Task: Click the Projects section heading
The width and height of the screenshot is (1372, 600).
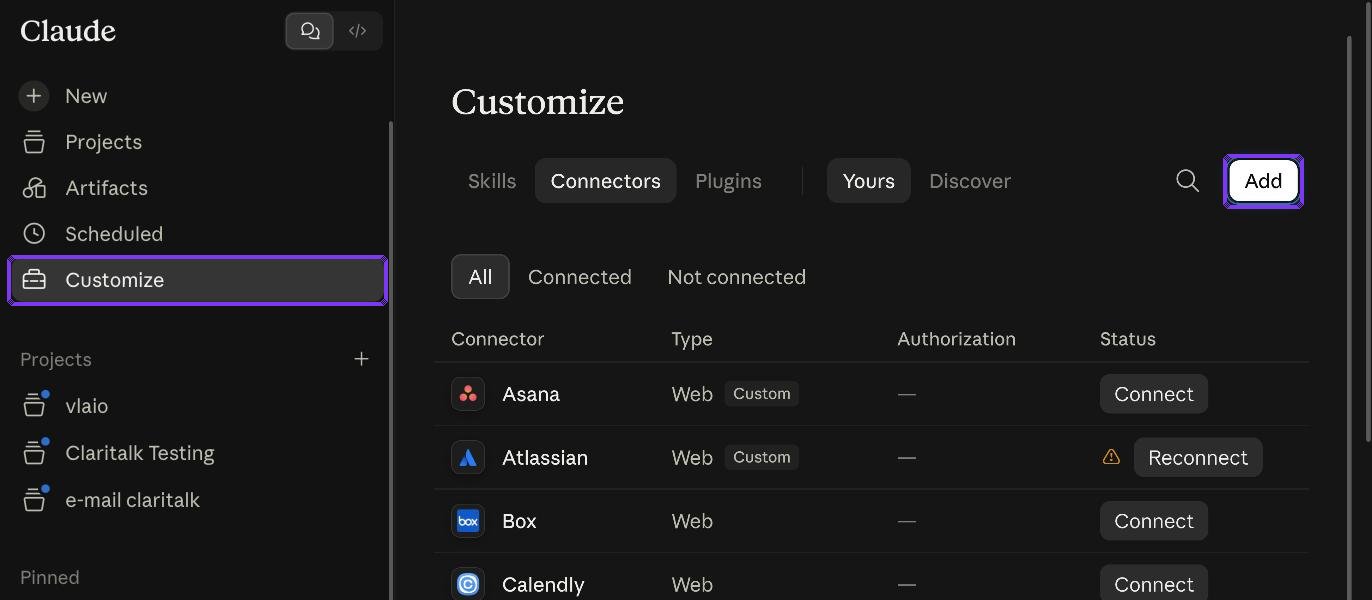Action: click(56, 359)
